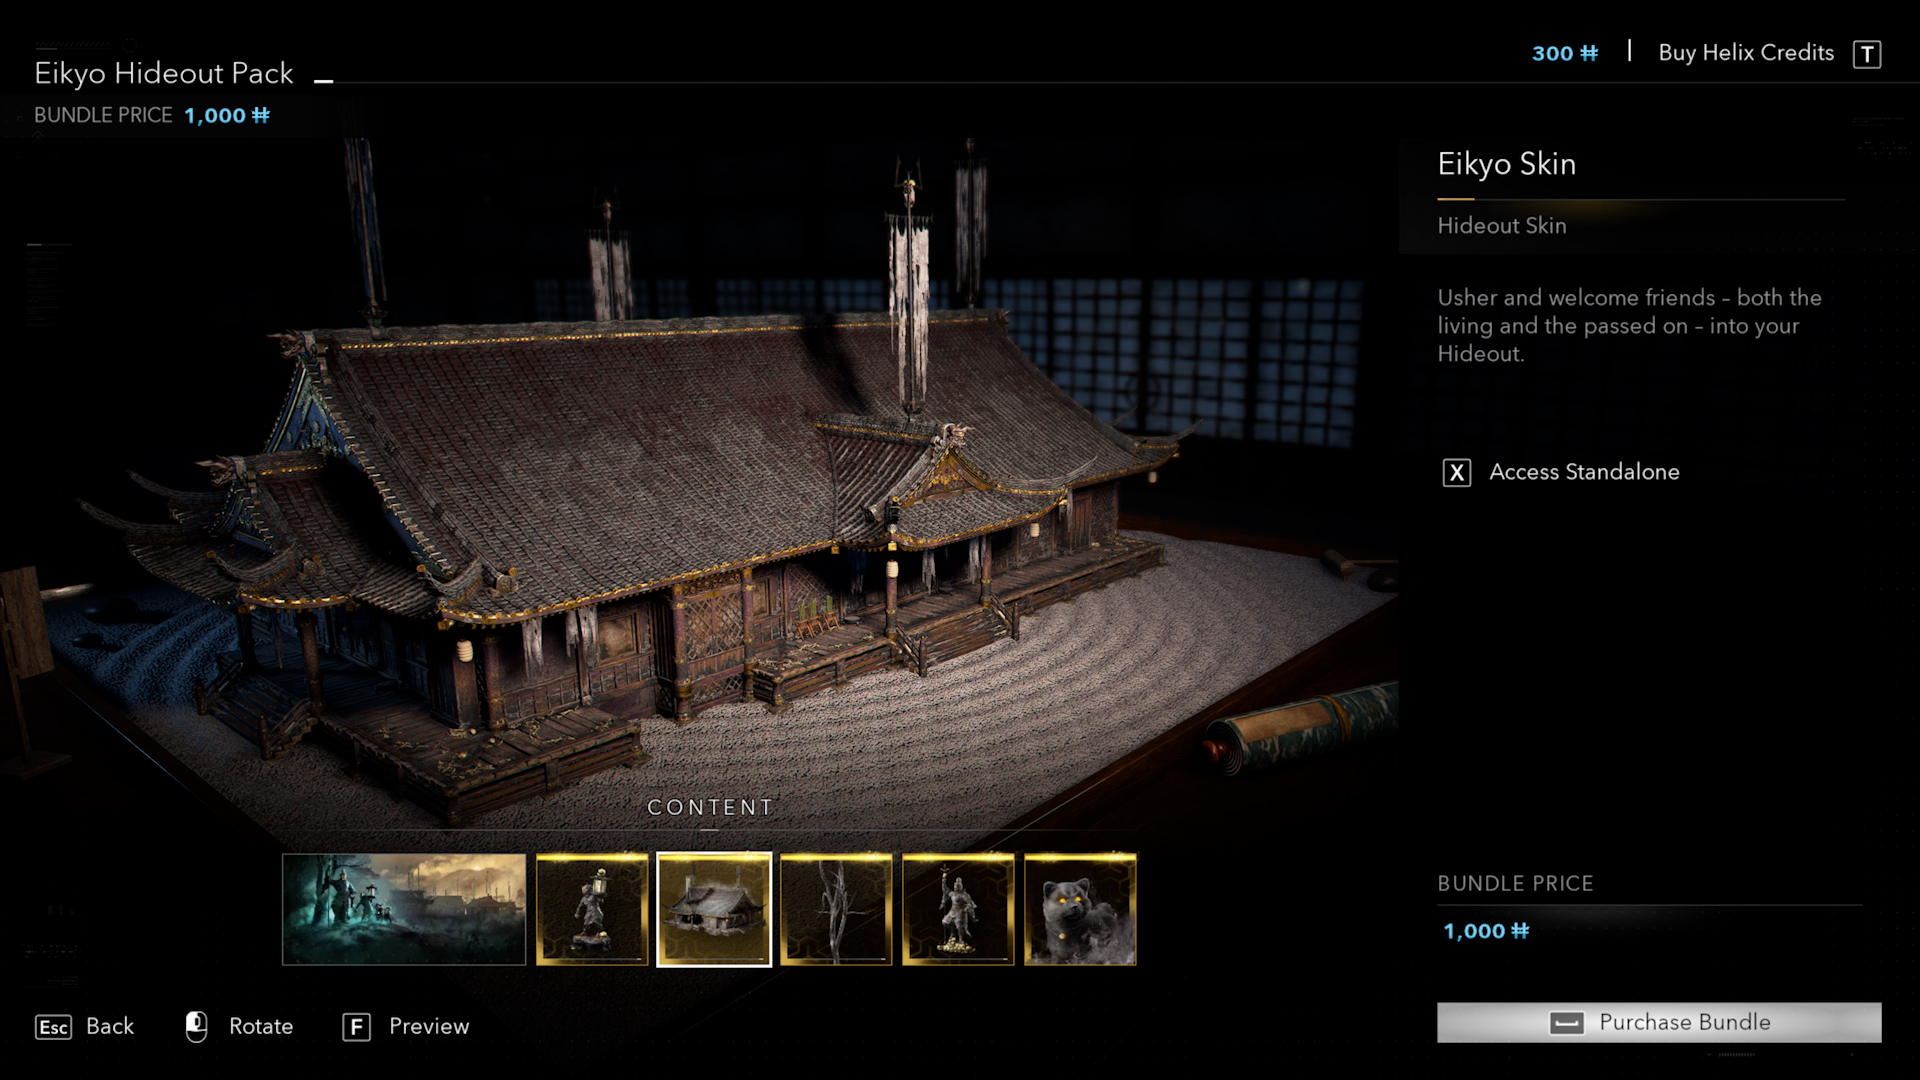Click the Rotate label
Viewport: 1920px width, 1080px height.
pyautogui.click(x=261, y=1026)
